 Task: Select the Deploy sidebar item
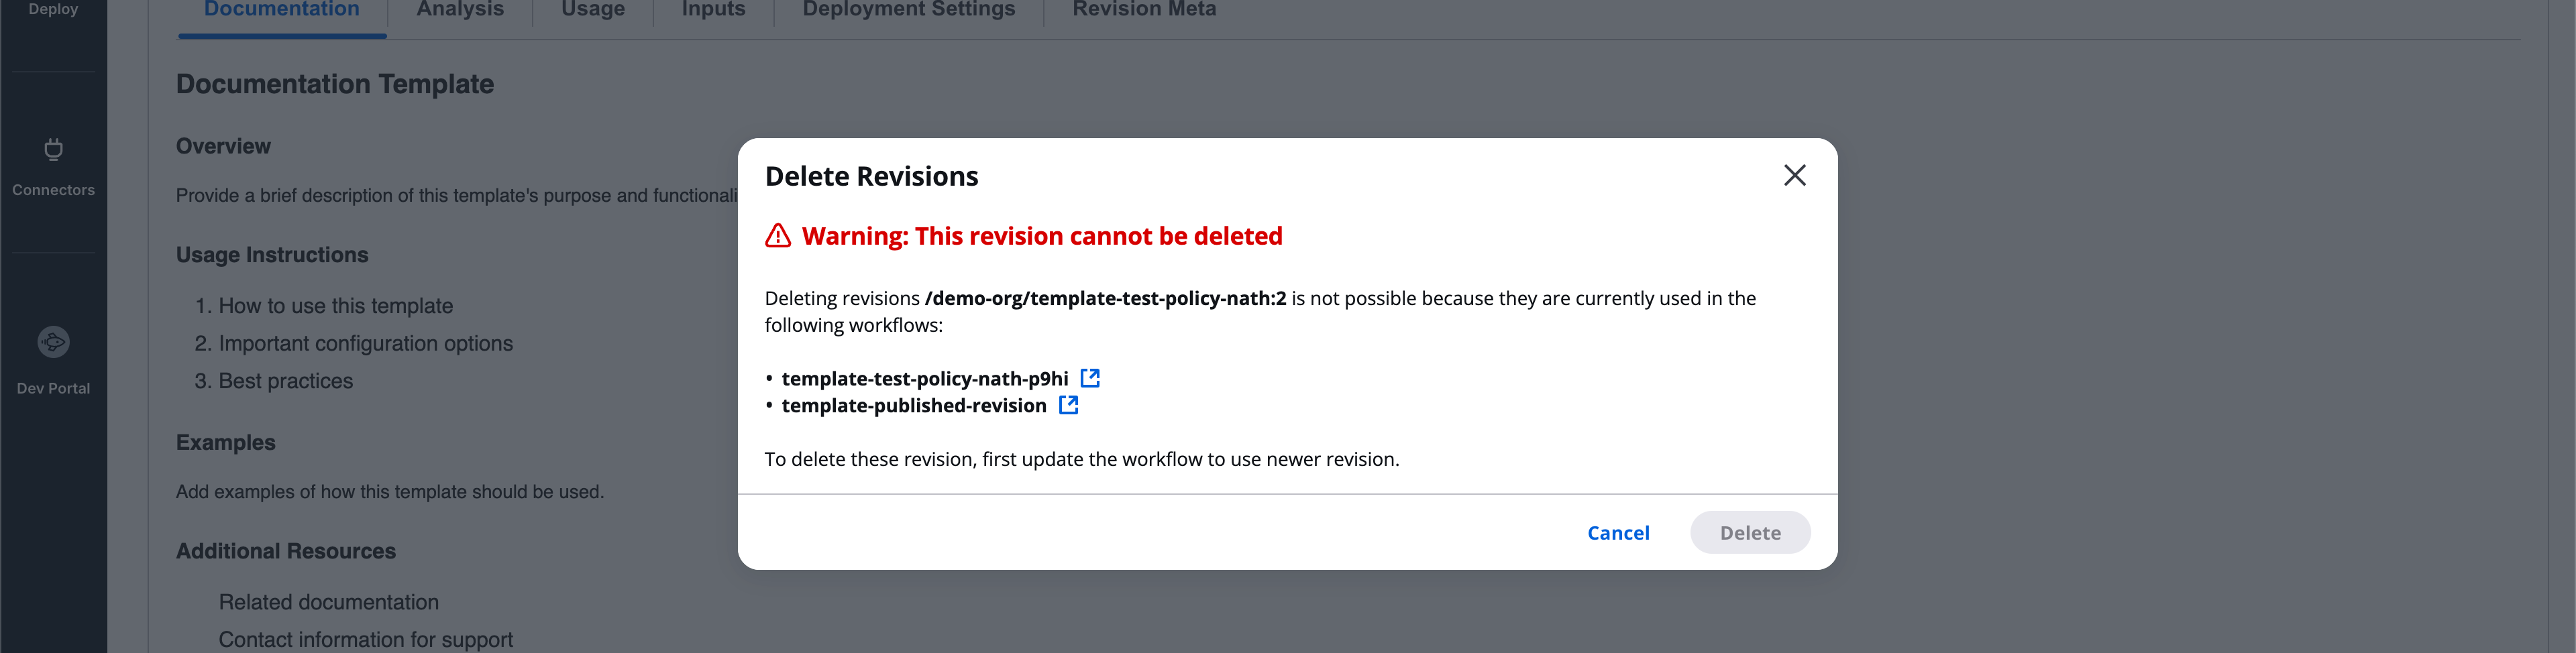click(53, 9)
